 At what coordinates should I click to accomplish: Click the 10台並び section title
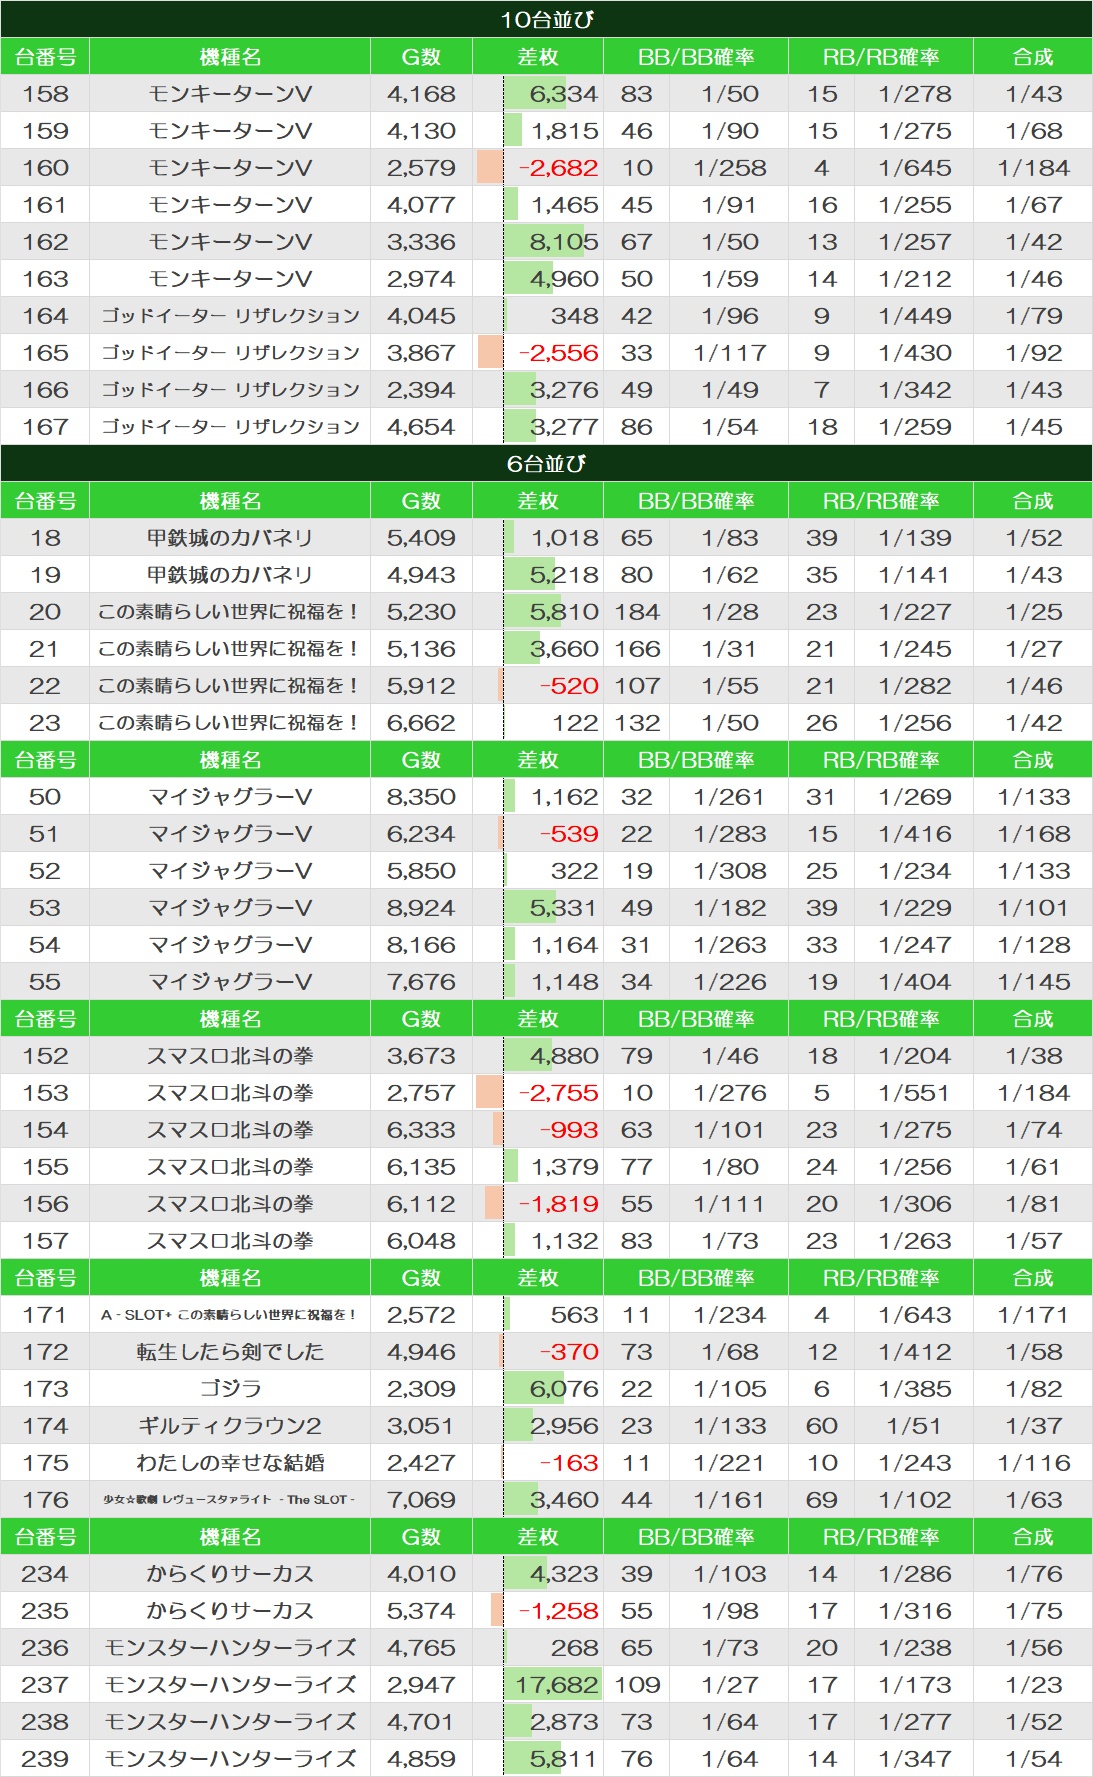(x=547, y=19)
